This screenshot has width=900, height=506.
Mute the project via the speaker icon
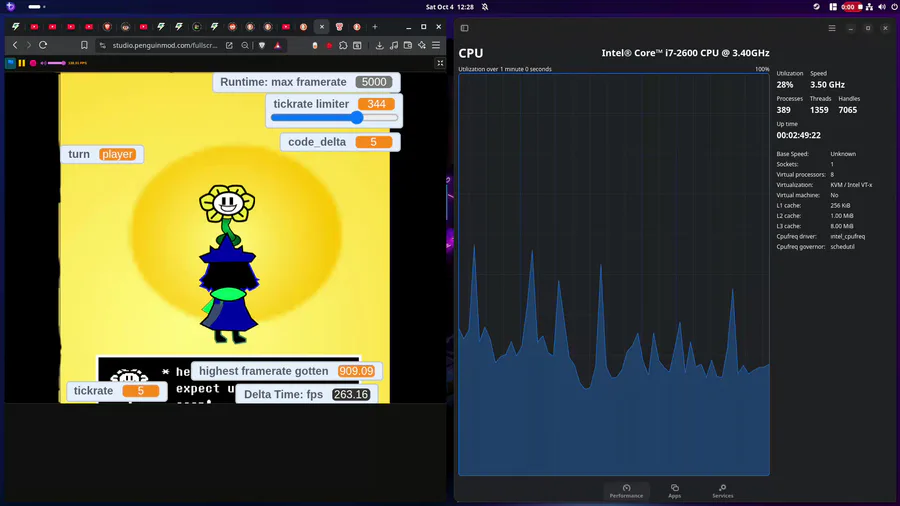pyautogui.click(x=43, y=63)
